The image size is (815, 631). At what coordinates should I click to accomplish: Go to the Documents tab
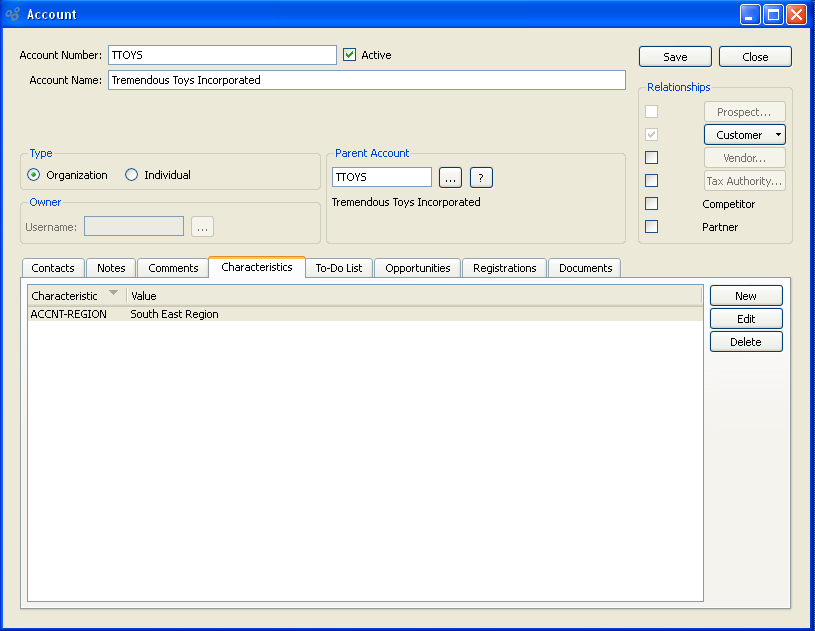click(585, 268)
